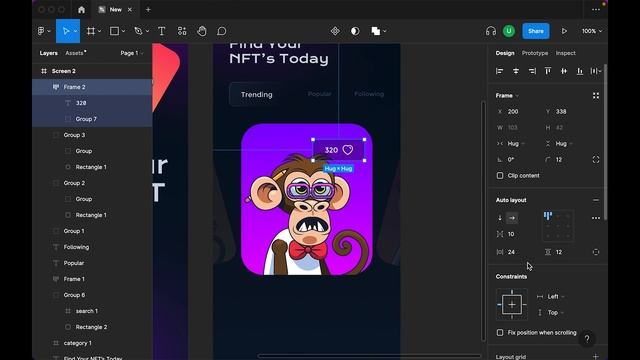640x360 pixels.
Task: Align top icon in Design panel
Action: pos(548,71)
